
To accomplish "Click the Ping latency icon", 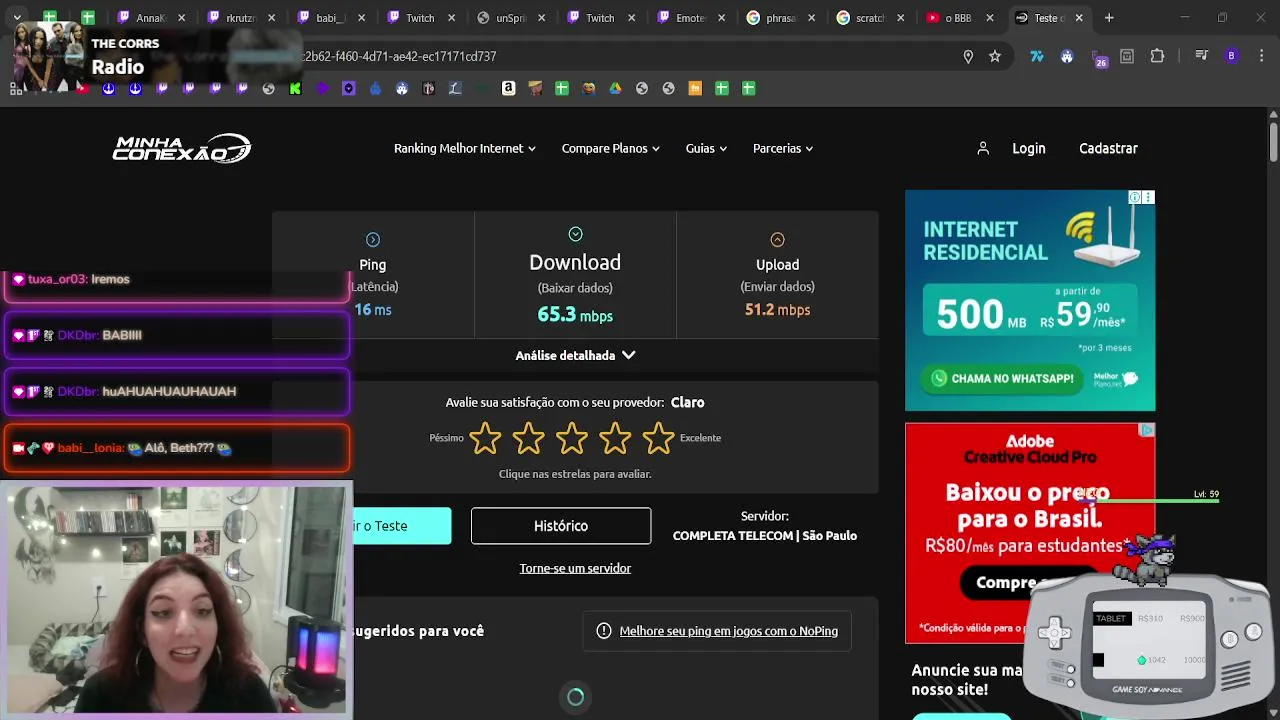I will coord(373,239).
